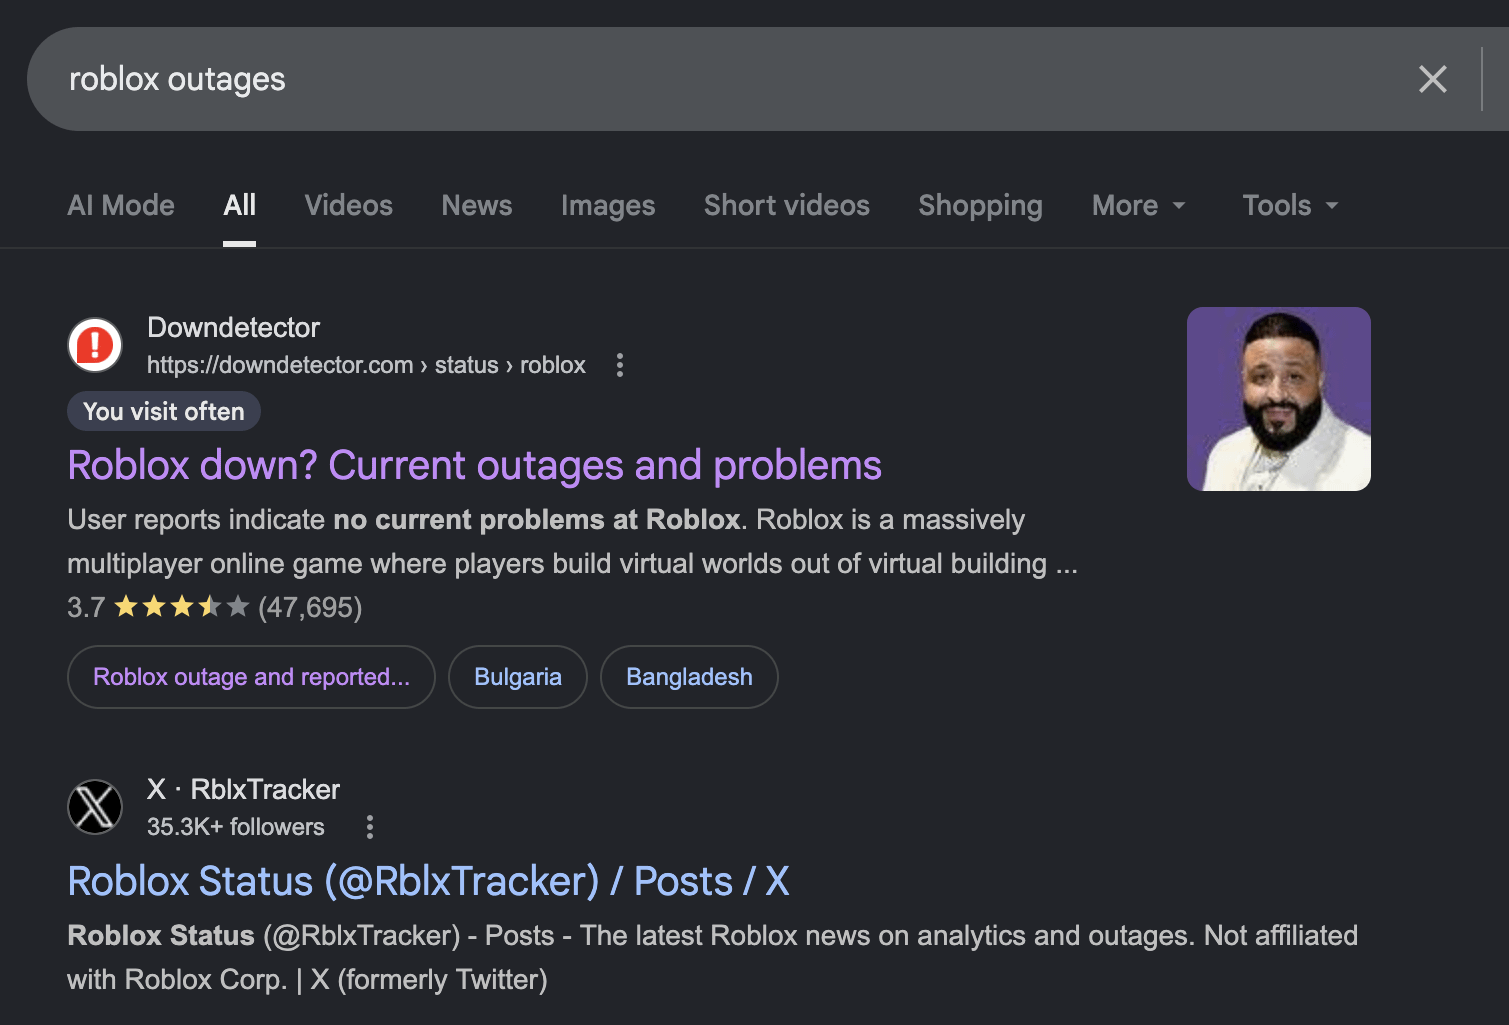The width and height of the screenshot is (1509, 1025).
Task: Click the Downdetector red exclamation favicon
Action: click(95, 345)
